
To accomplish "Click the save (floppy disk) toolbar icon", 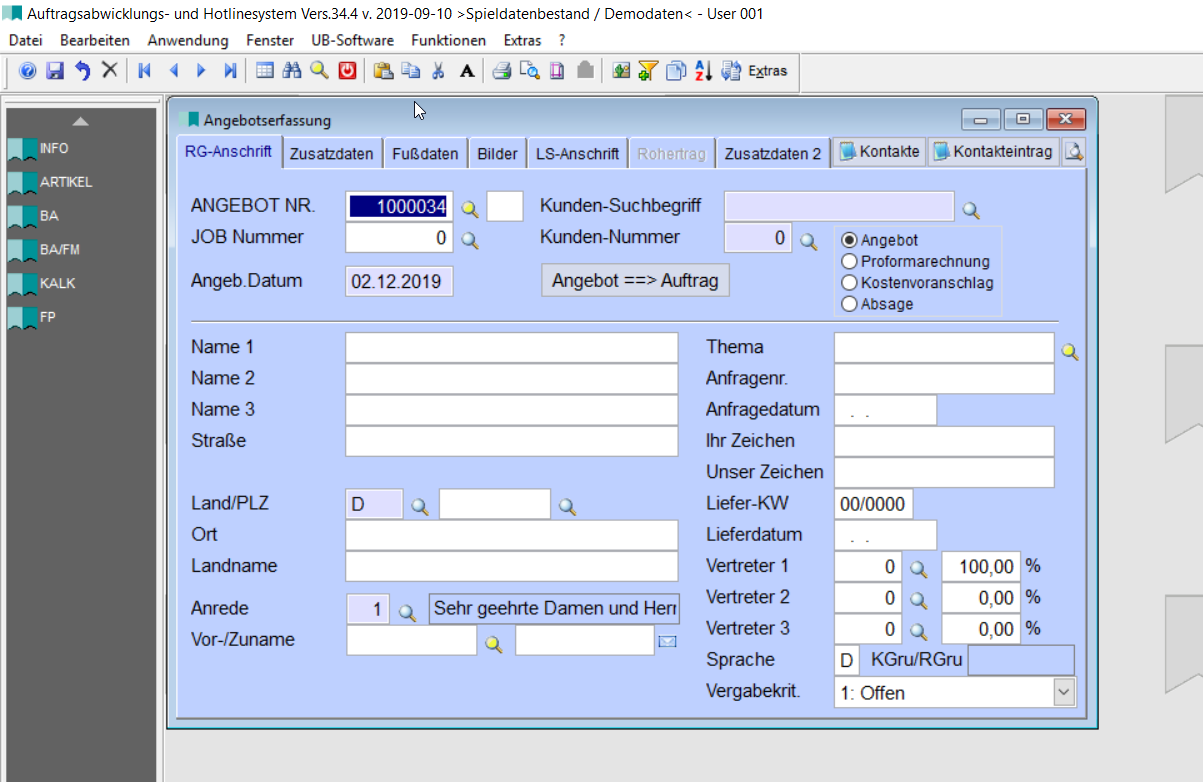I will (x=55, y=71).
